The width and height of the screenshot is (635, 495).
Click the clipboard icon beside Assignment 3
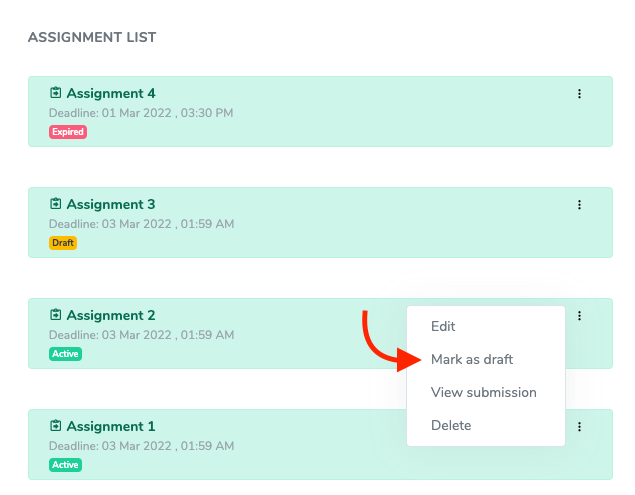56,204
